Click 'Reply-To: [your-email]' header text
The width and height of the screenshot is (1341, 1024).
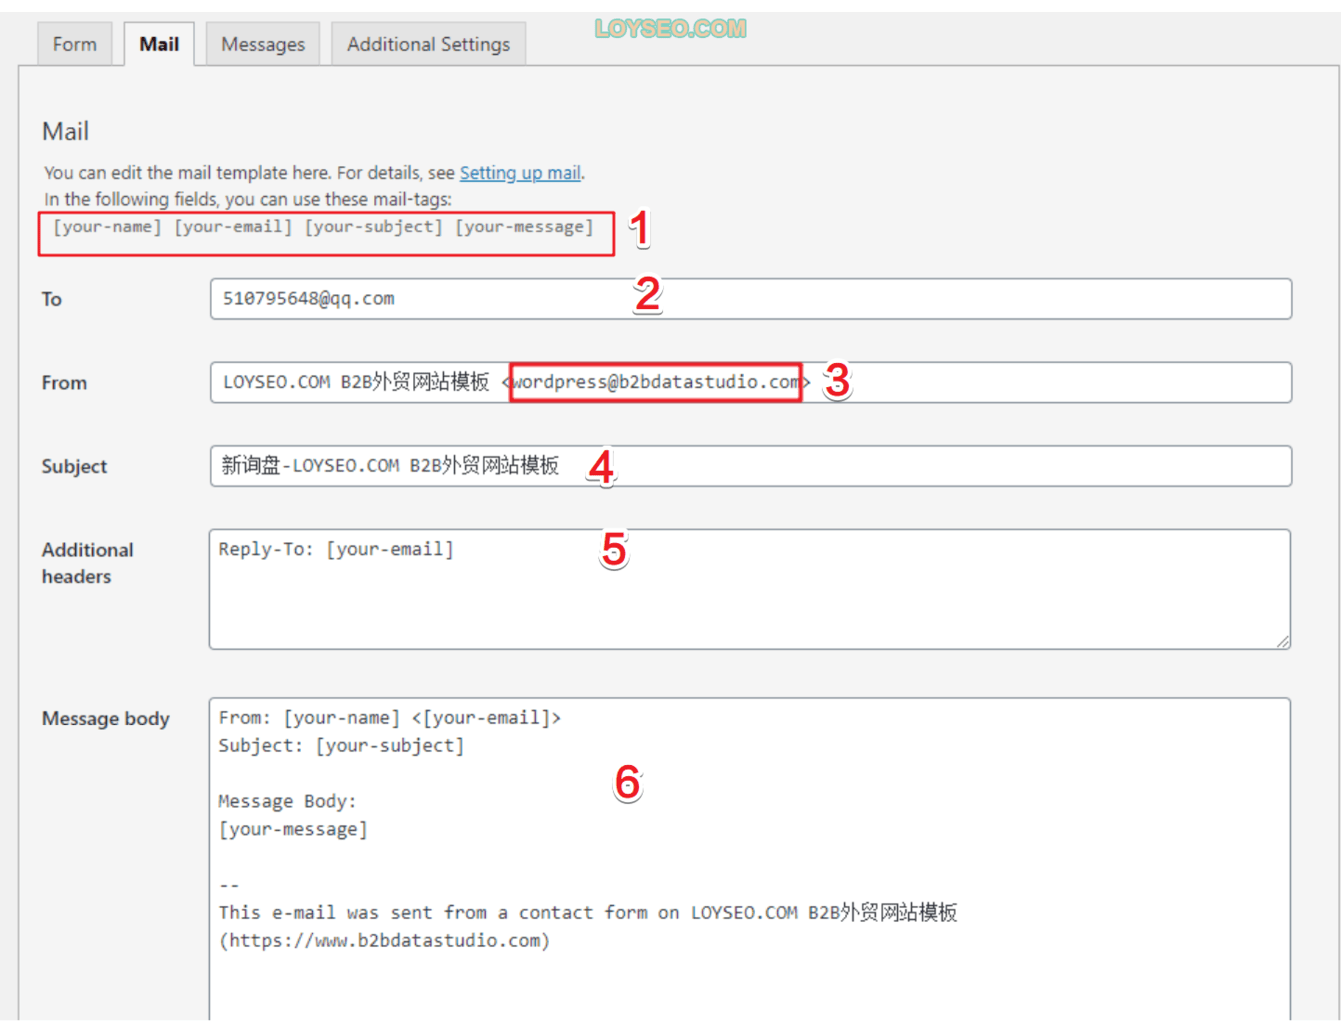tap(336, 549)
